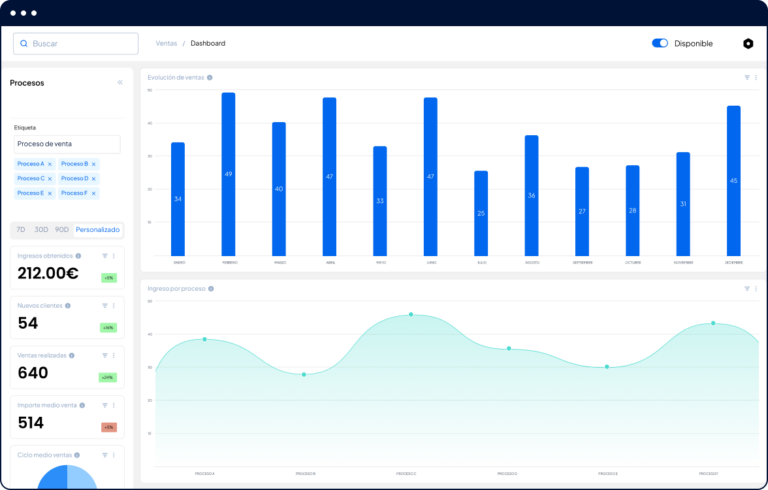The width and height of the screenshot is (768, 490).
Task: Click the Ciclo medio ventas pie chart
Action: tap(67, 477)
